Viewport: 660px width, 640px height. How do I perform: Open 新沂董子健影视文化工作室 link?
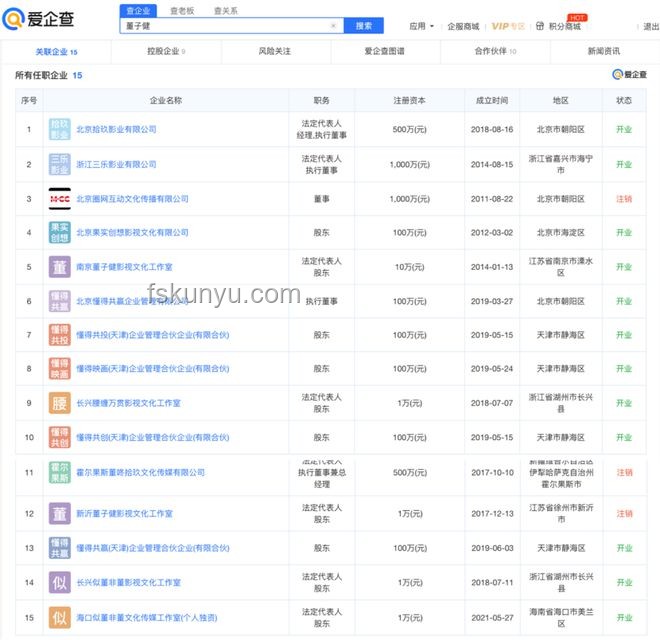124,514
